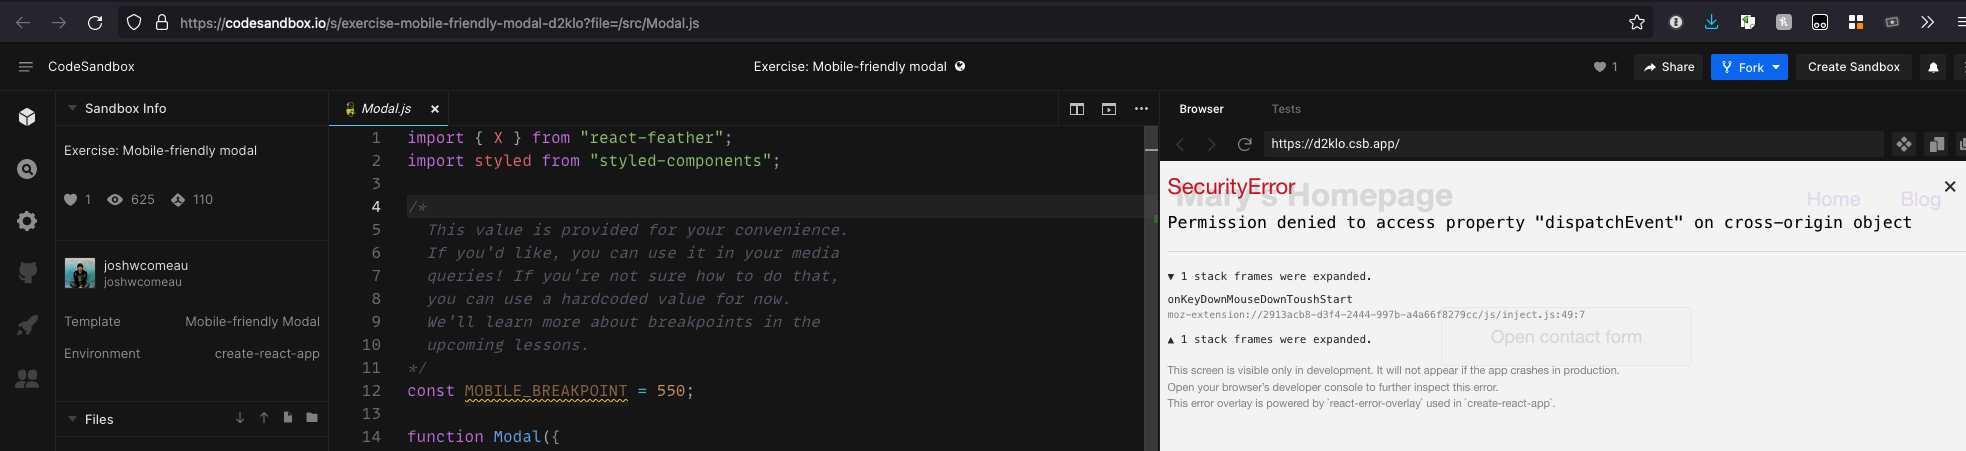The width and height of the screenshot is (1966, 451).
Task: Click the Open contact form button
Action: tap(1566, 337)
